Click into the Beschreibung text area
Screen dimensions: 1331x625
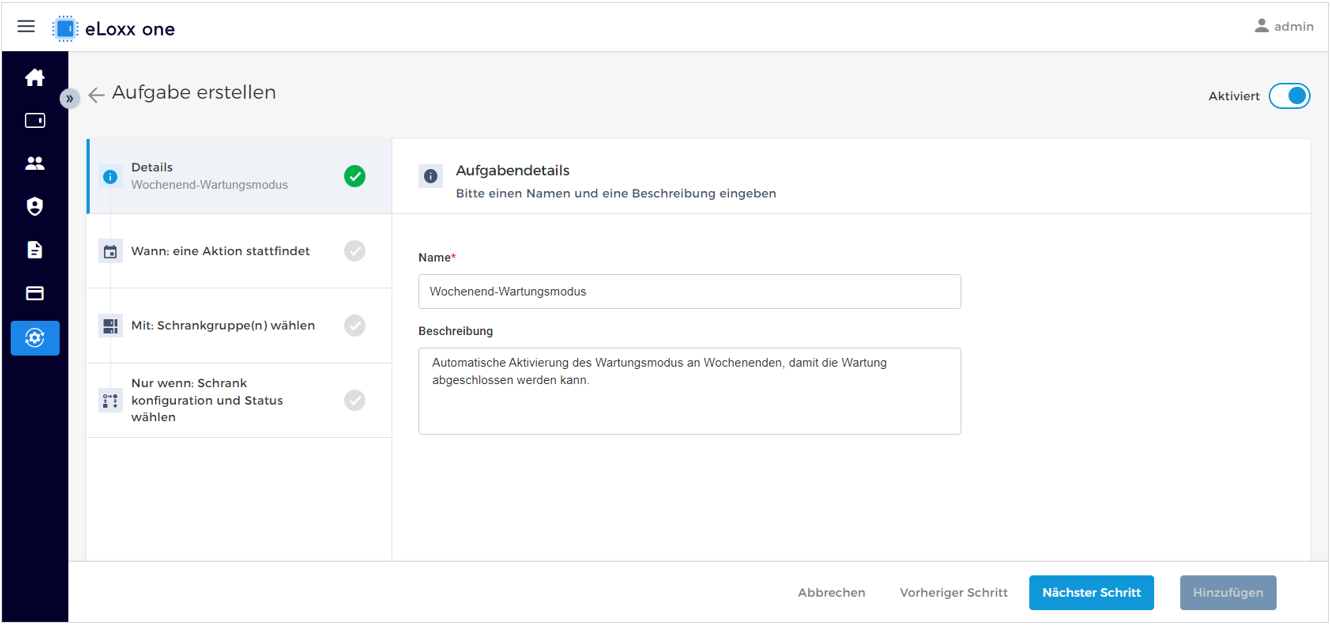click(689, 391)
